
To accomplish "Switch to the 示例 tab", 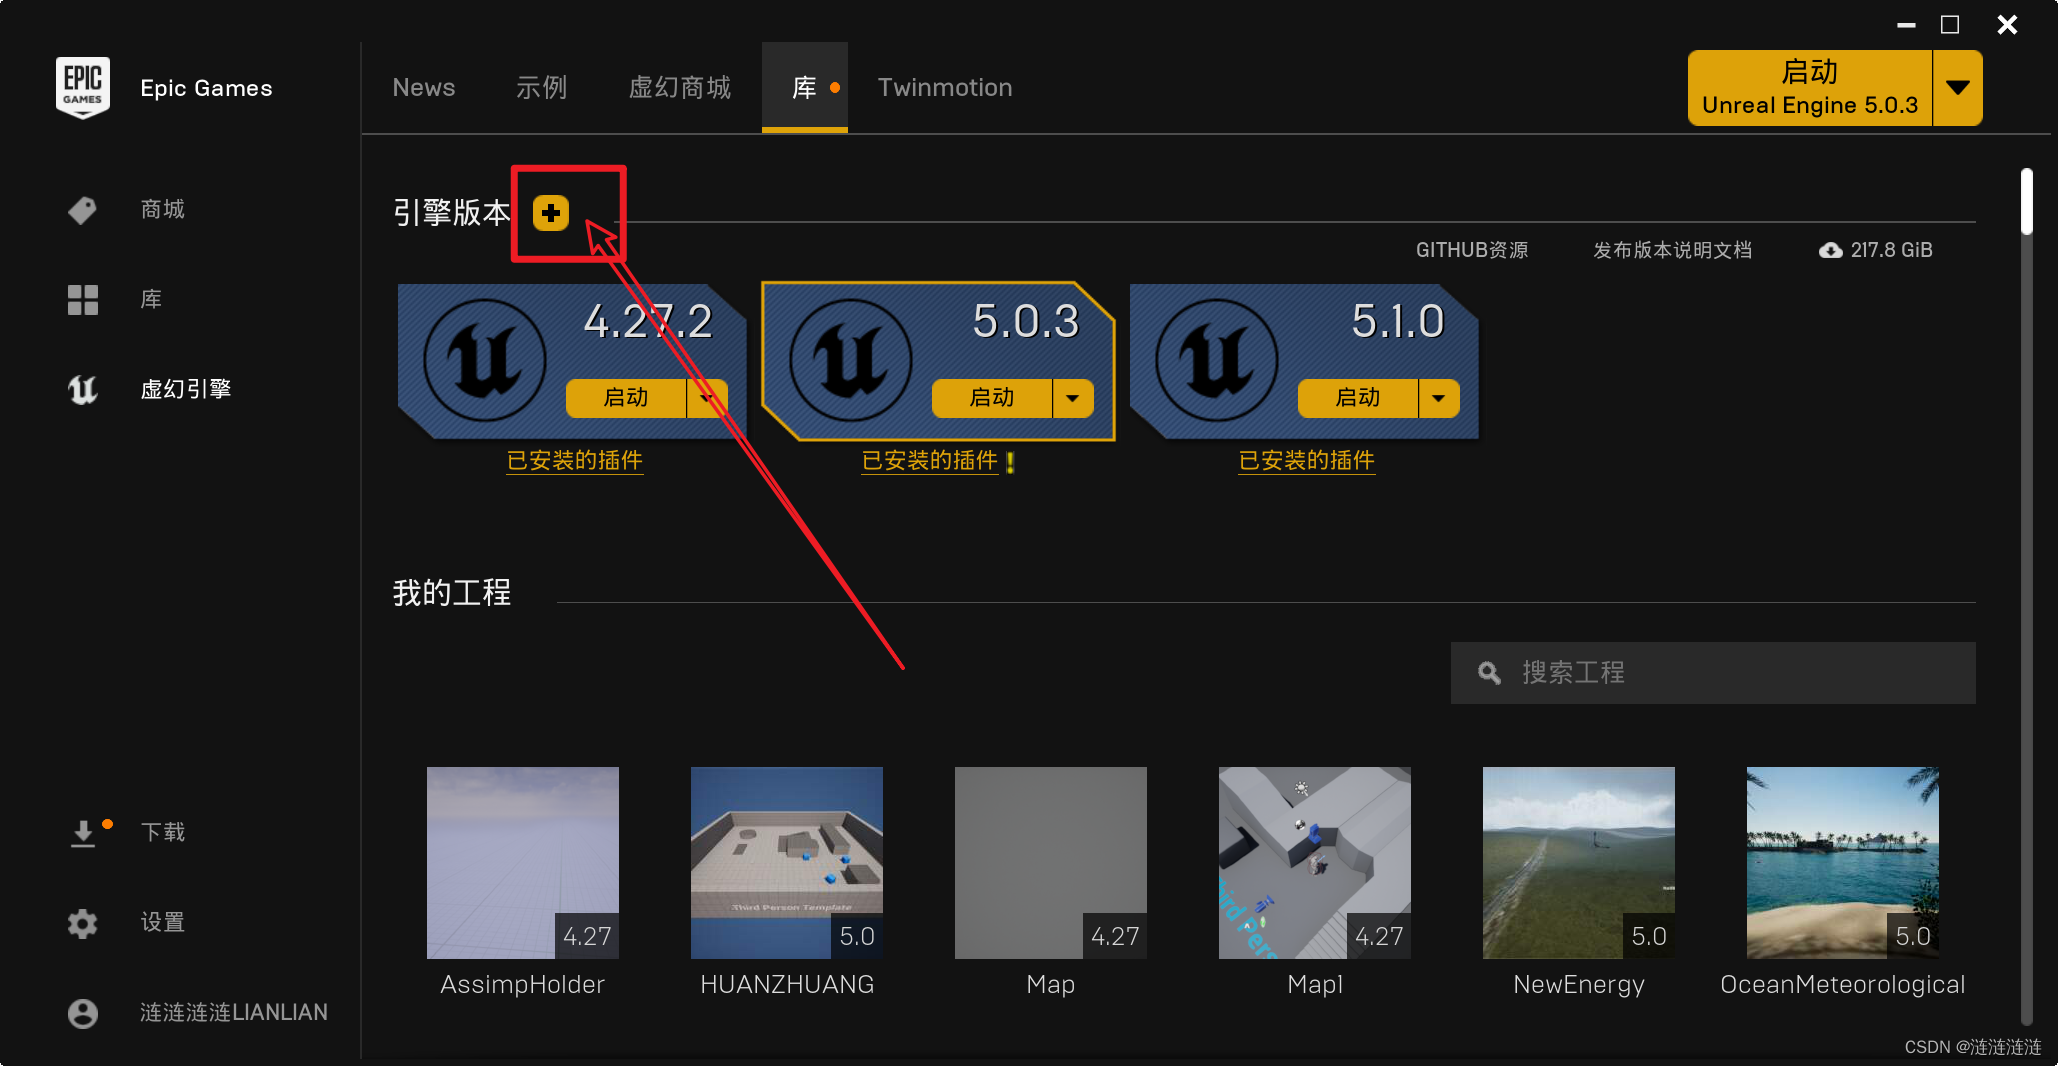I will [542, 87].
